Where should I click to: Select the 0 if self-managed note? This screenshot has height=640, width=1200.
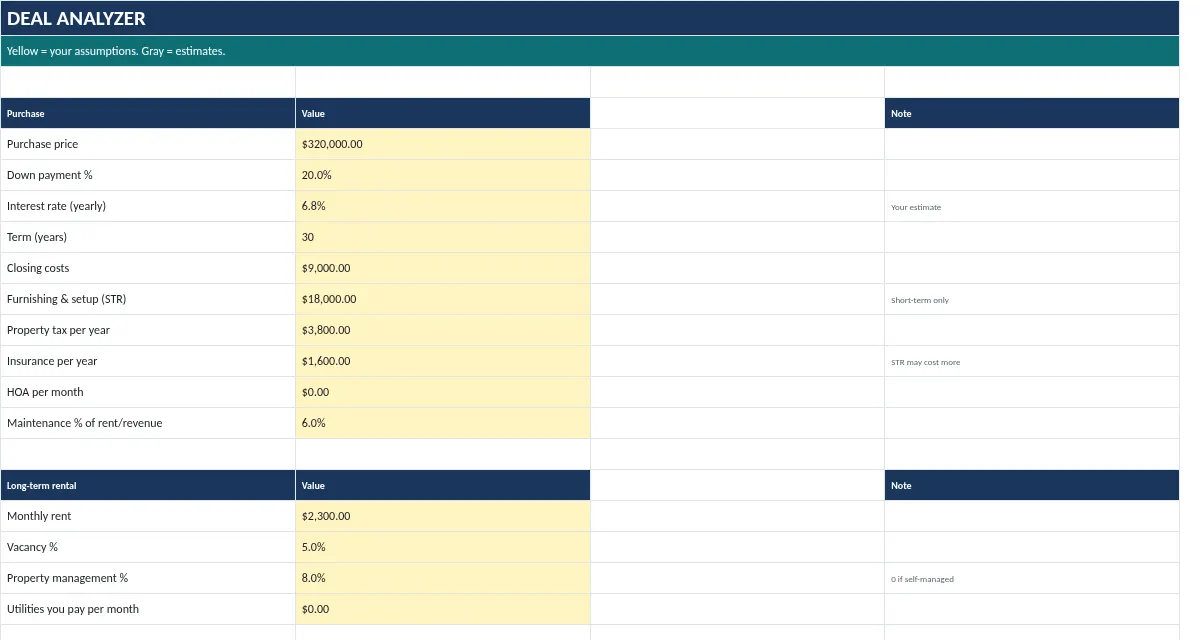pyautogui.click(x=1032, y=578)
